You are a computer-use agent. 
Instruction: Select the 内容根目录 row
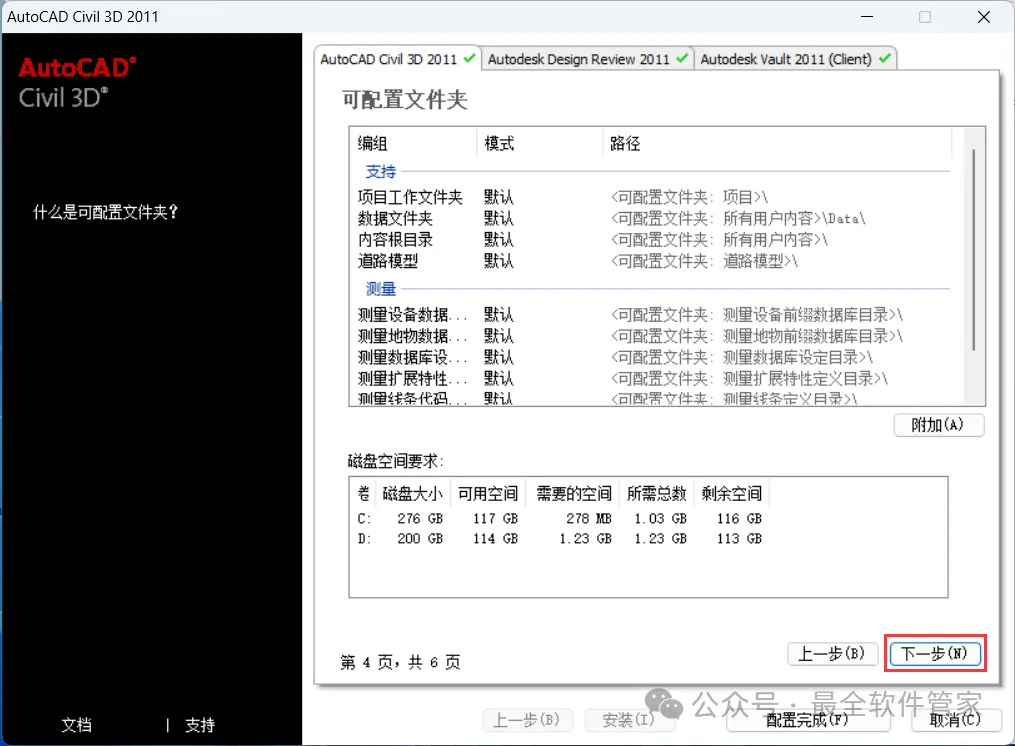[654, 240]
